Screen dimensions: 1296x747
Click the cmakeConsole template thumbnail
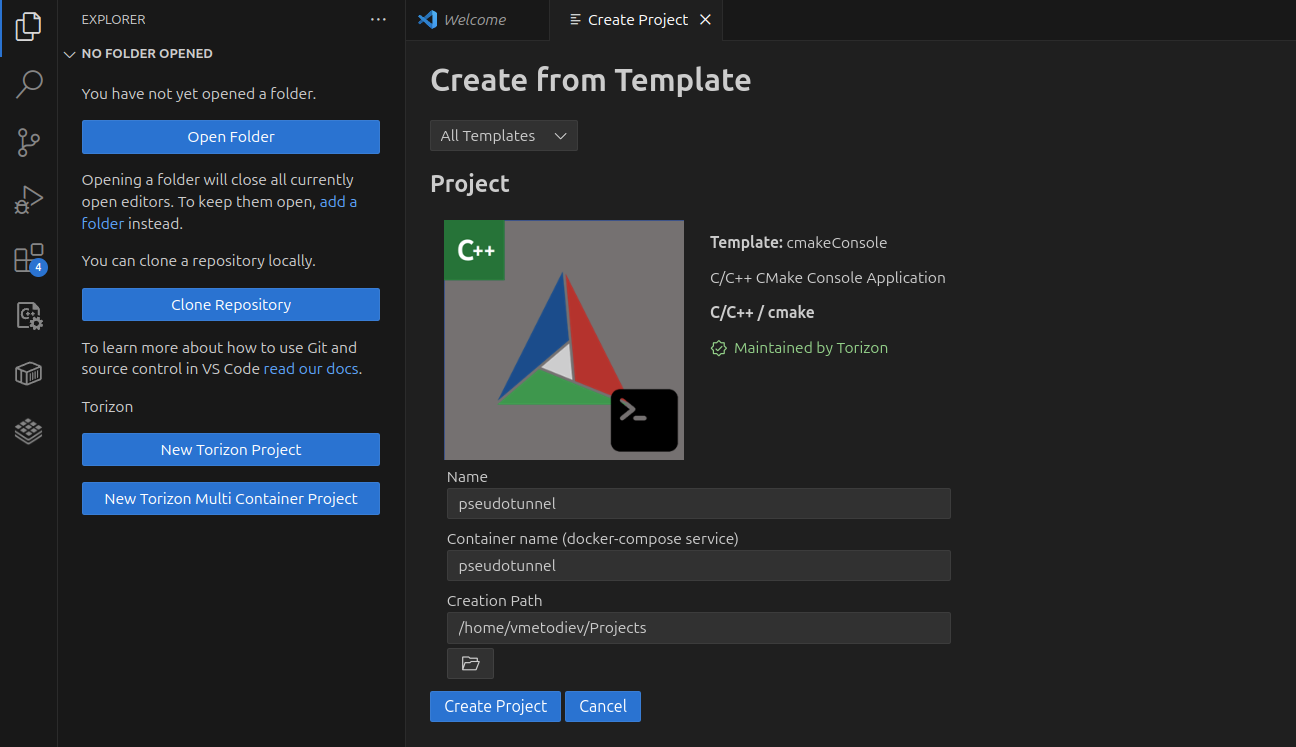tap(564, 340)
